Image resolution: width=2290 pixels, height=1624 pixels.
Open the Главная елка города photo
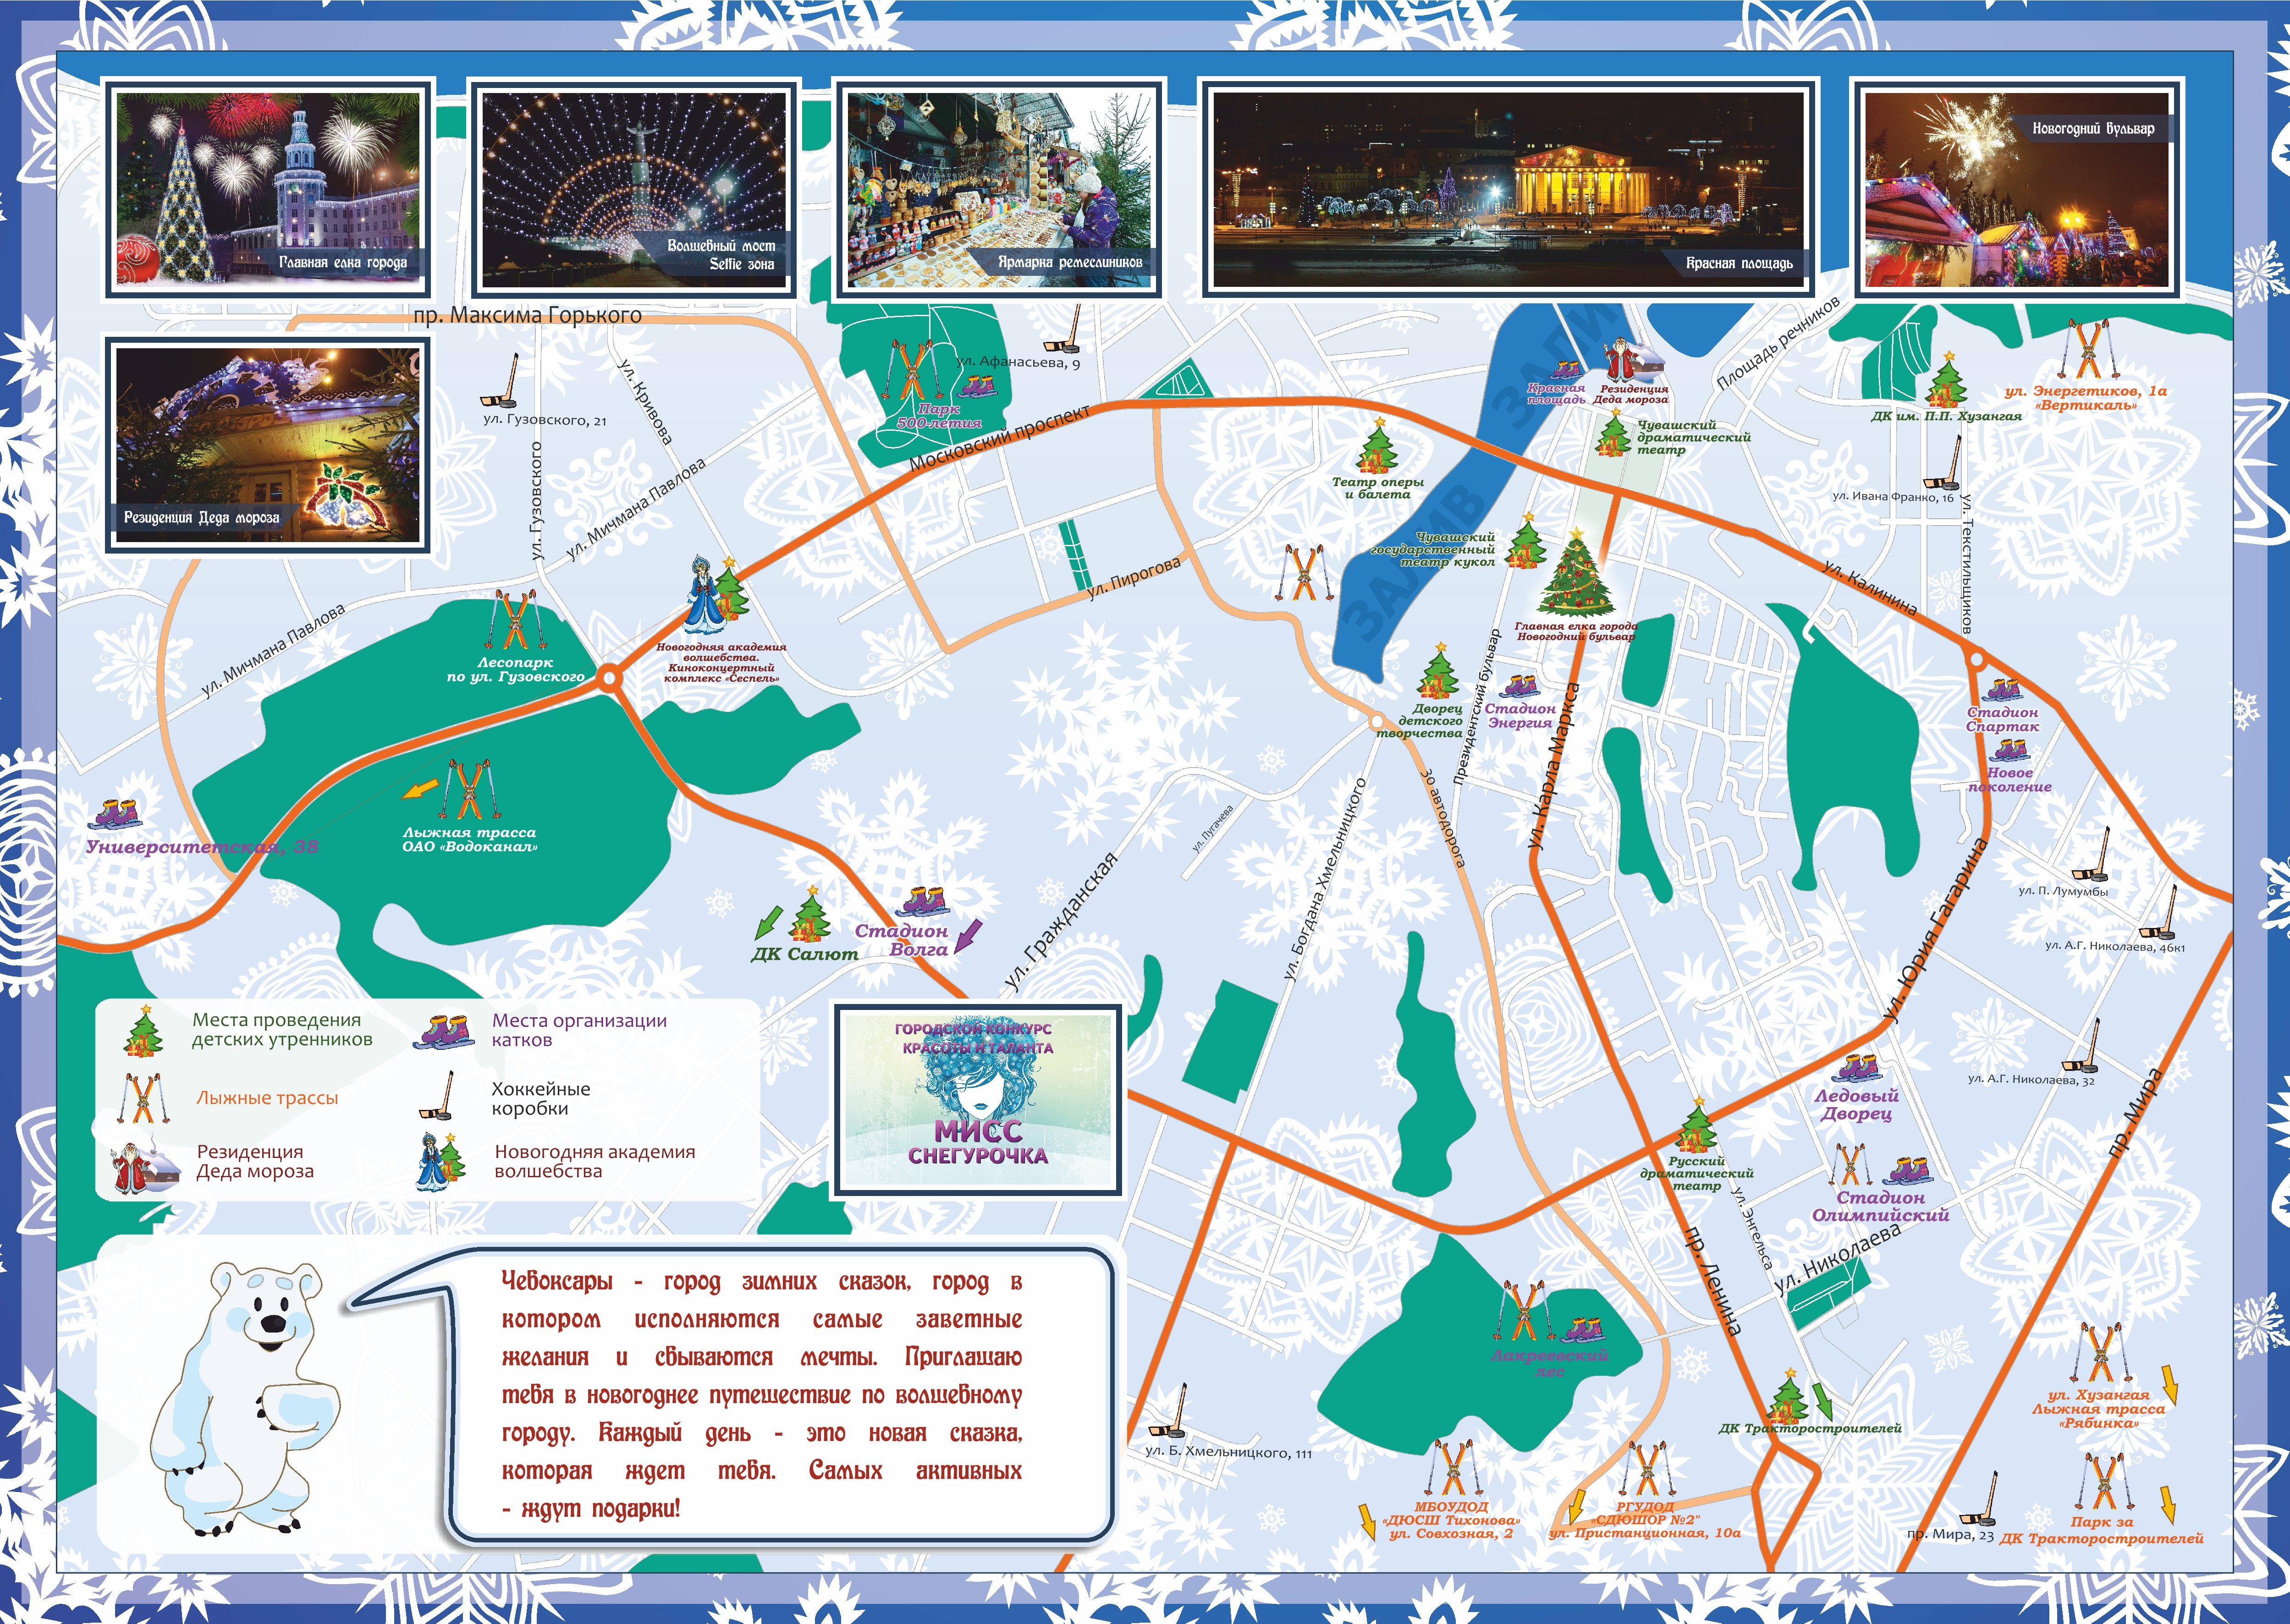(269, 190)
